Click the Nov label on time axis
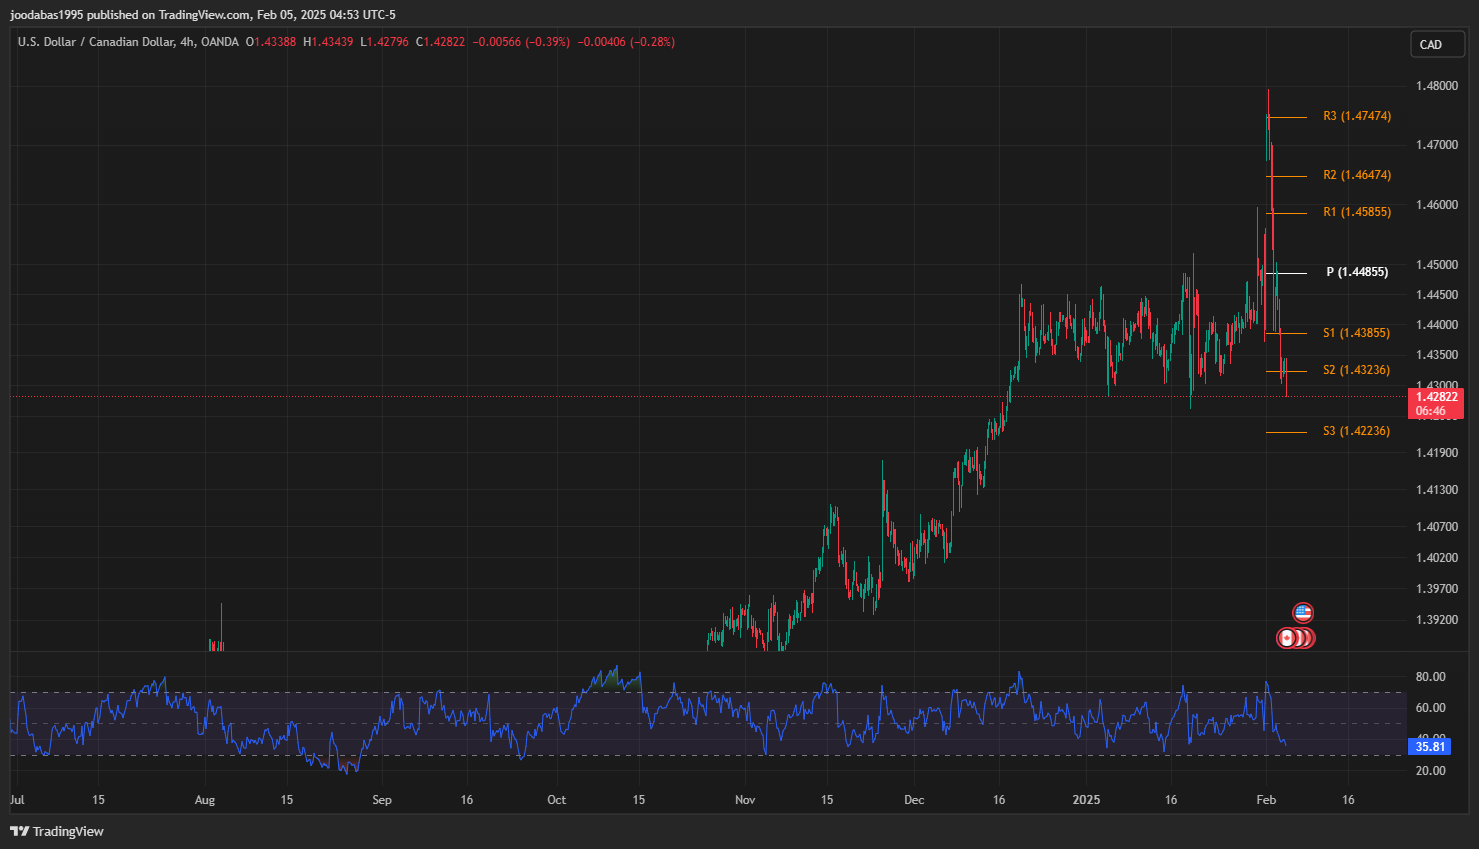This screenshot has width=1479, height=849. 745,800
